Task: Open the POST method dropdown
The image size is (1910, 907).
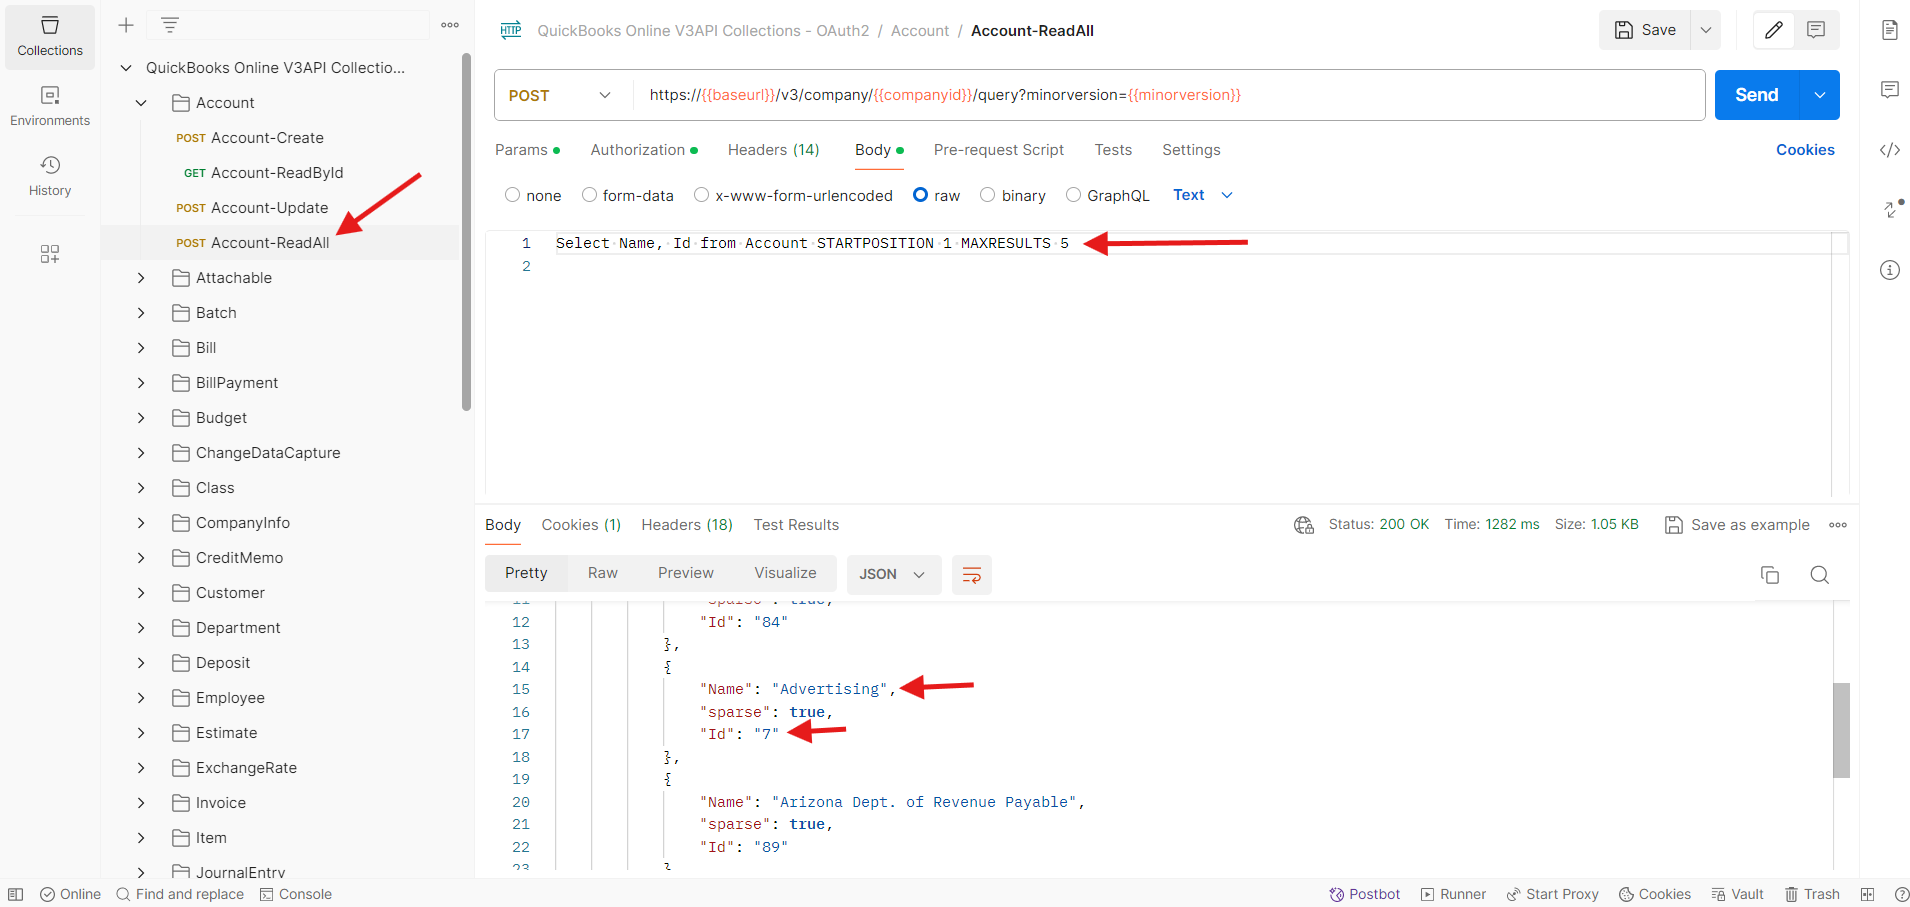Action: pos(560,95)
